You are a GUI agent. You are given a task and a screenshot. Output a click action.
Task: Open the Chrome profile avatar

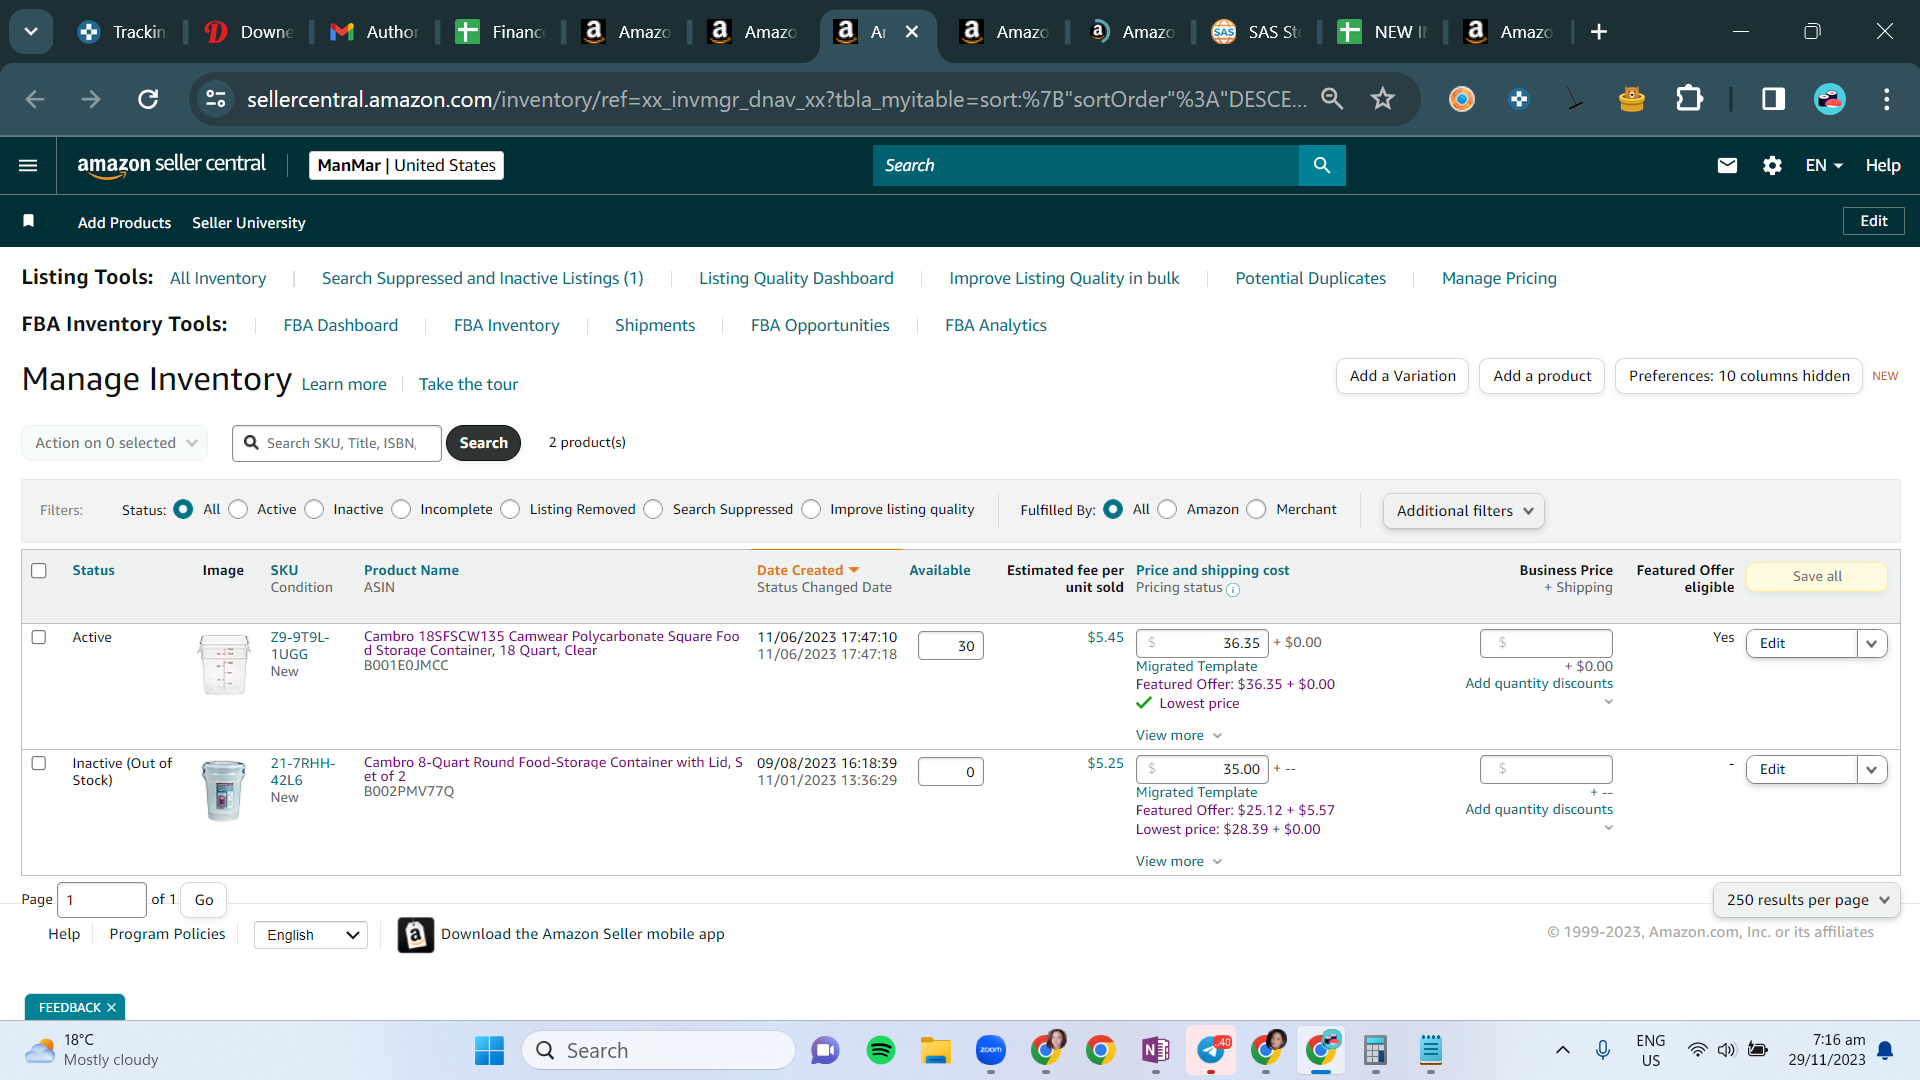pos(1830,99)
